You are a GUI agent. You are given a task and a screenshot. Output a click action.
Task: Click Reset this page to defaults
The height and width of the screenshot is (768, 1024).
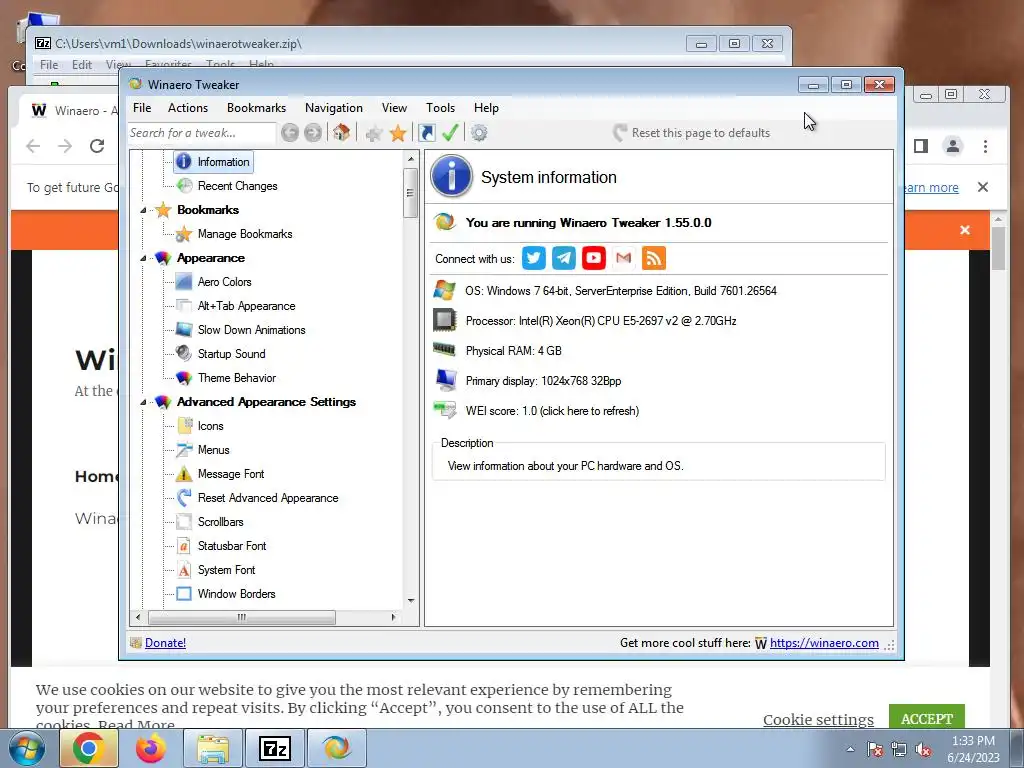coord(692,133)
